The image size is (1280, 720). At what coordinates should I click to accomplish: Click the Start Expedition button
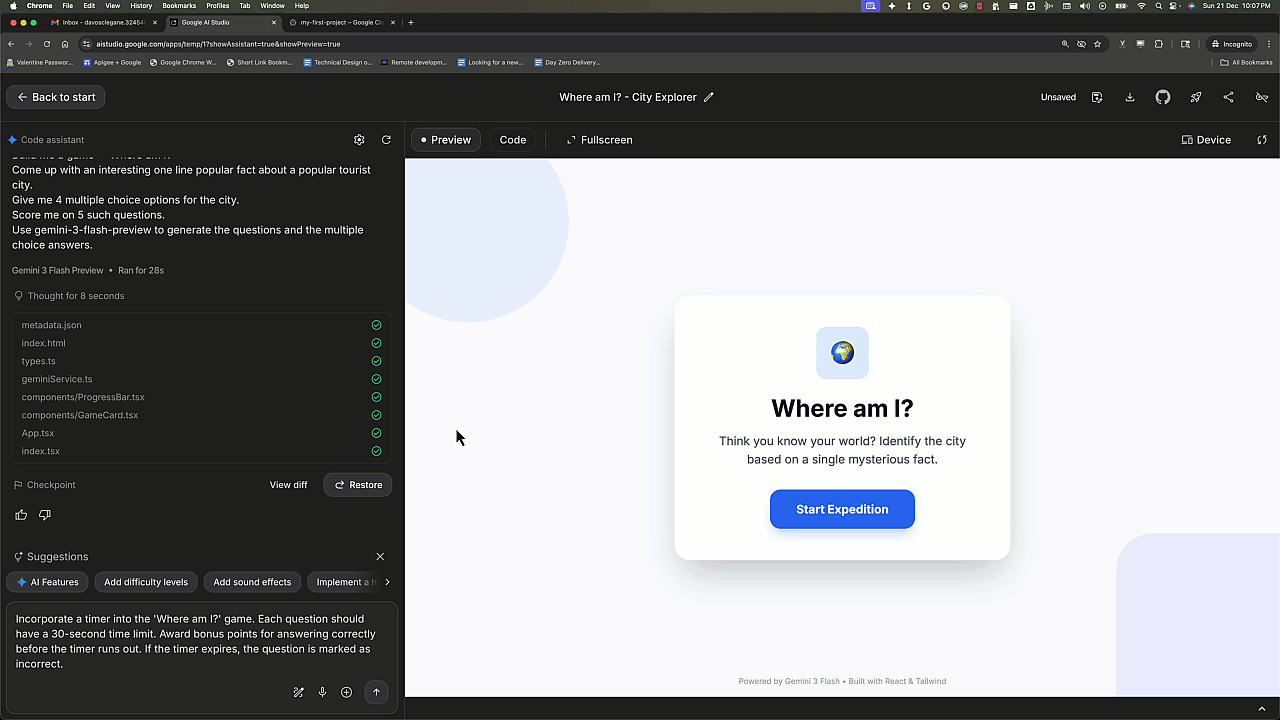click(842, 509)
